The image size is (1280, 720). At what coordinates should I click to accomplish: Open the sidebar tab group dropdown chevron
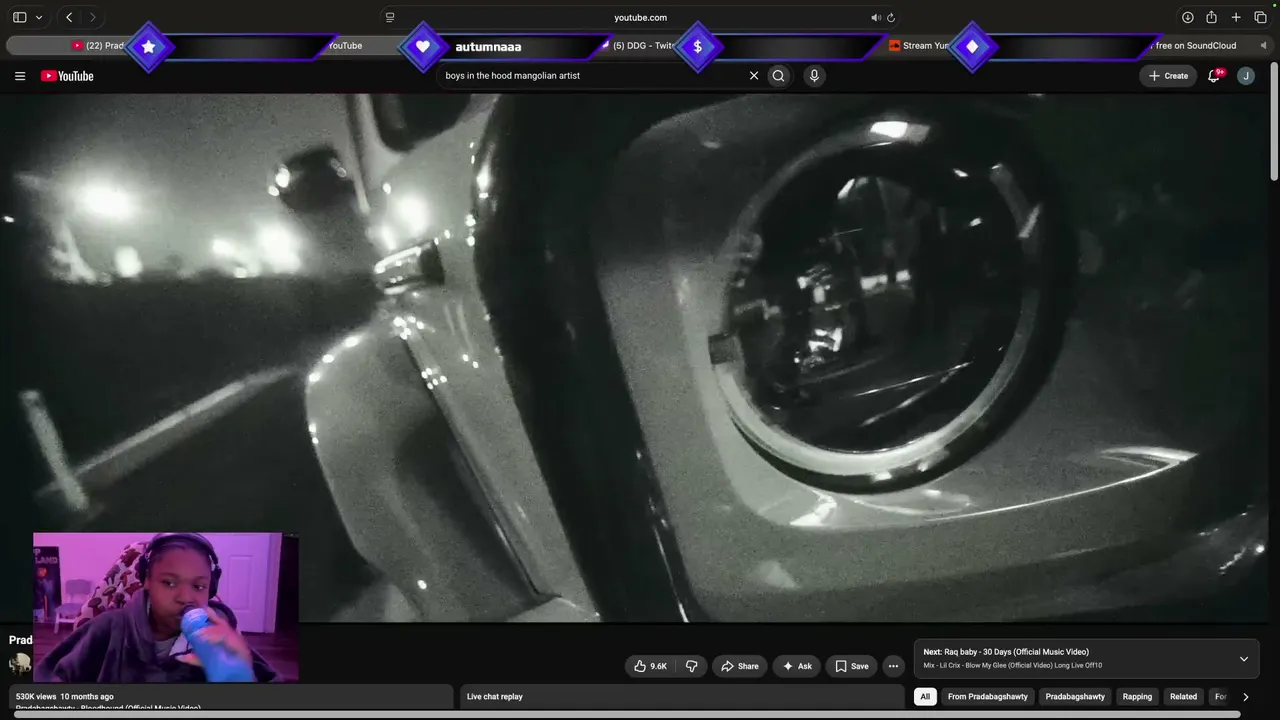(x=39, y=17)
